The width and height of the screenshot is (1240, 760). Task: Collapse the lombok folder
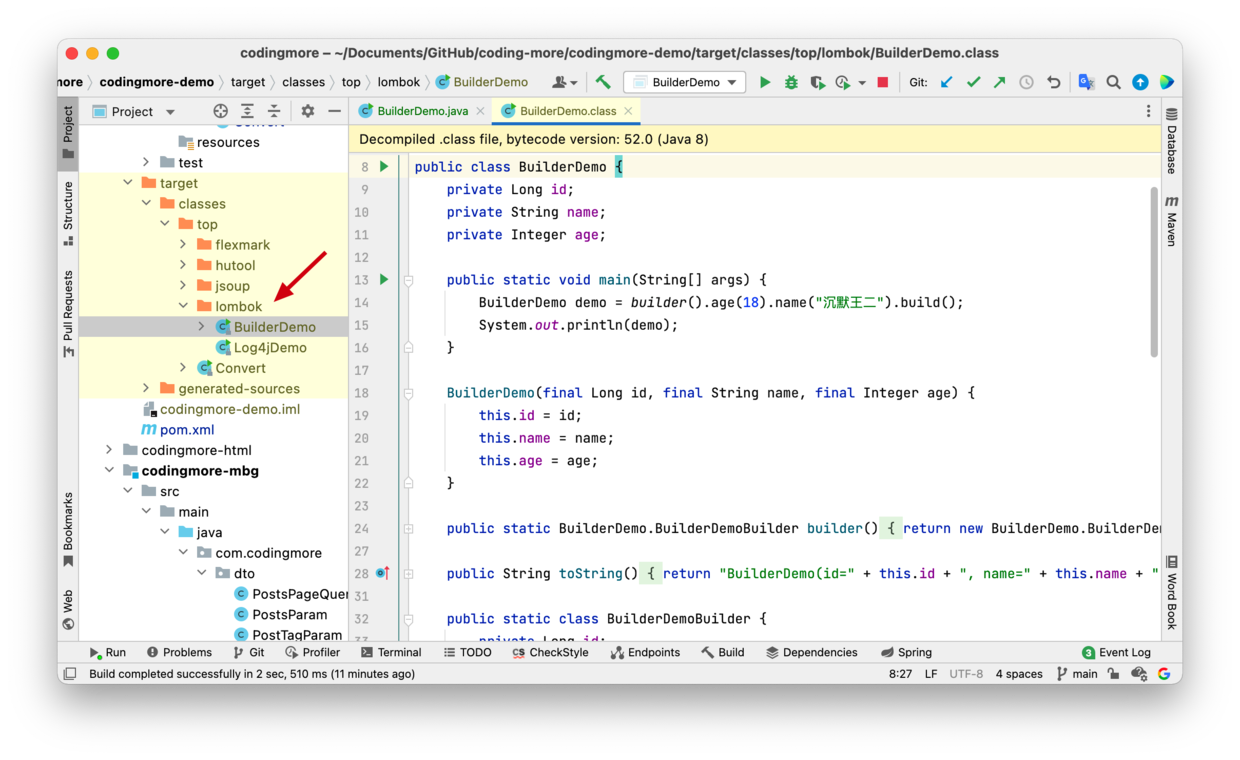click(183, 306)
